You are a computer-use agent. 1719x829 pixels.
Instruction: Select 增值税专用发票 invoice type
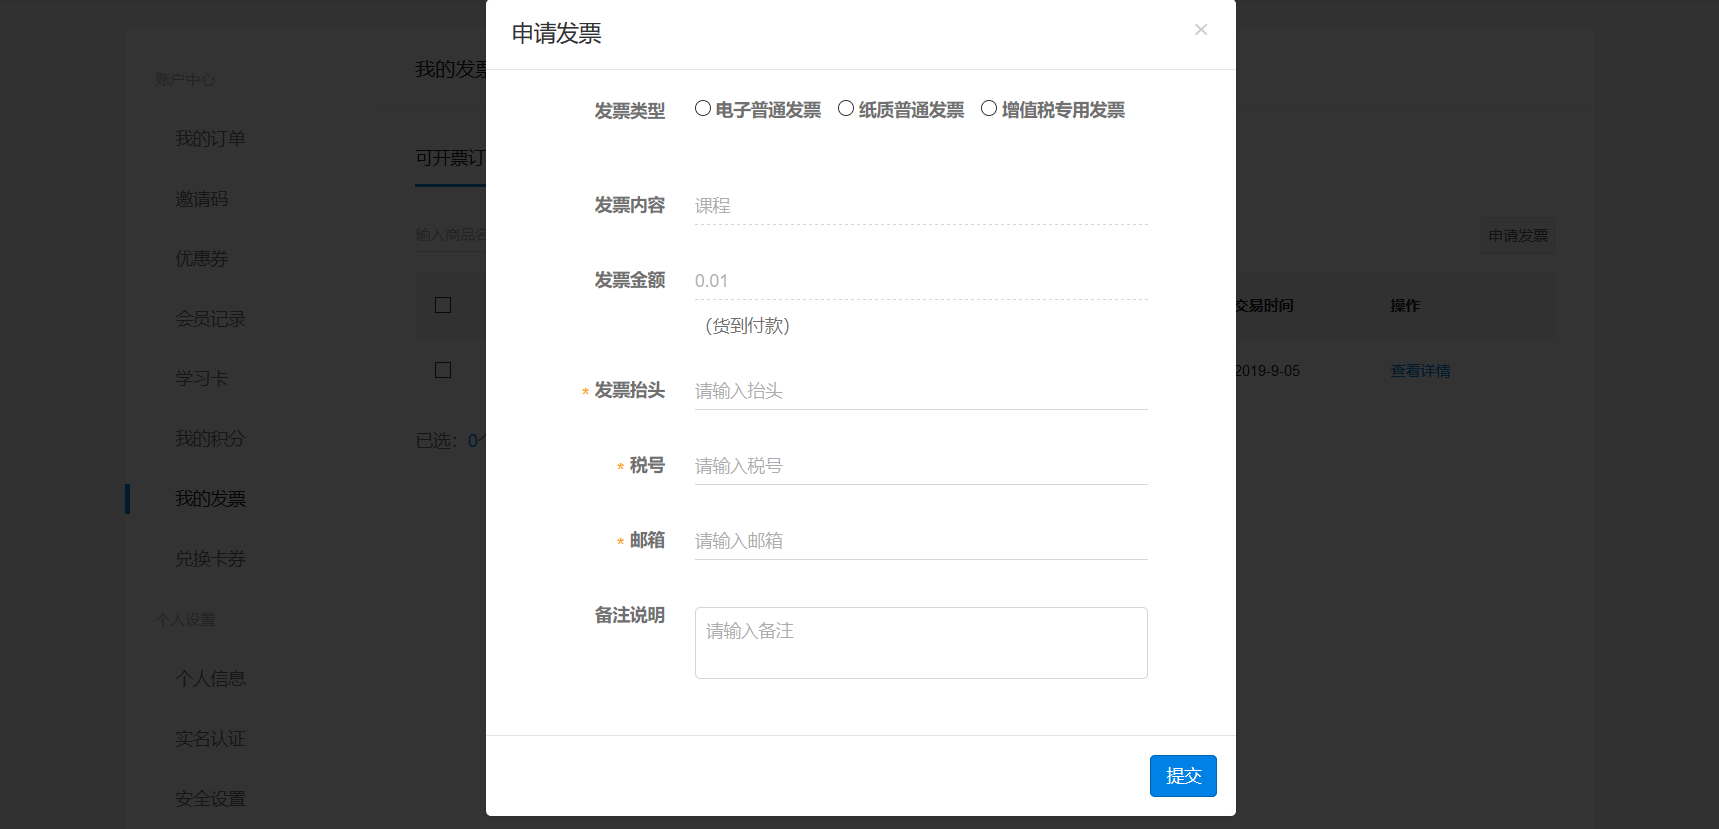click(x=989, y=109)
